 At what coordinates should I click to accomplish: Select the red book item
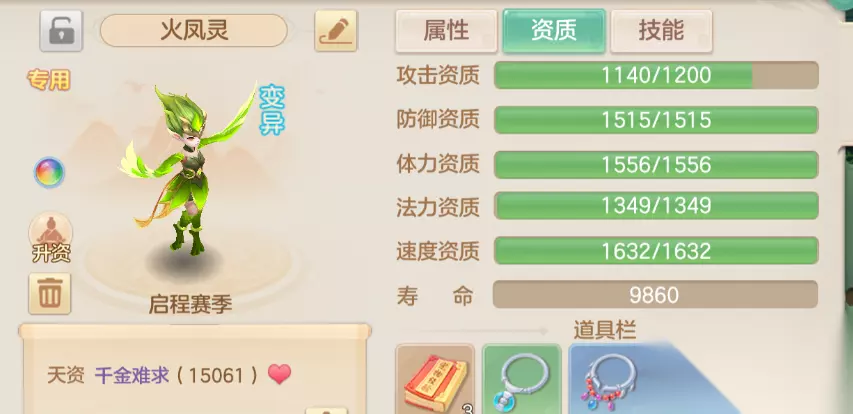[x=435, y=379]
